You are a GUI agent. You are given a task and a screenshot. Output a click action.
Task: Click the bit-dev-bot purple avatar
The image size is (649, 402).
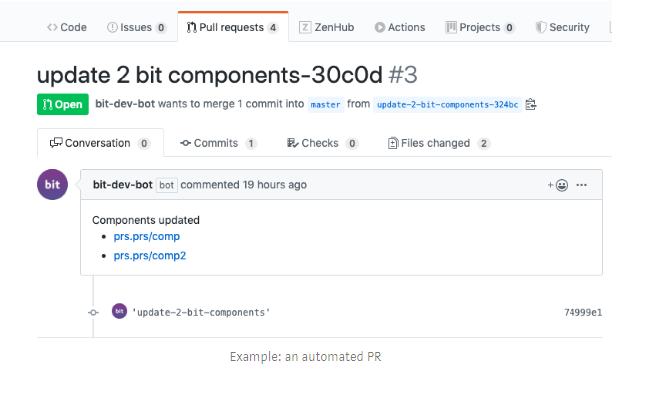coord(53,186)
